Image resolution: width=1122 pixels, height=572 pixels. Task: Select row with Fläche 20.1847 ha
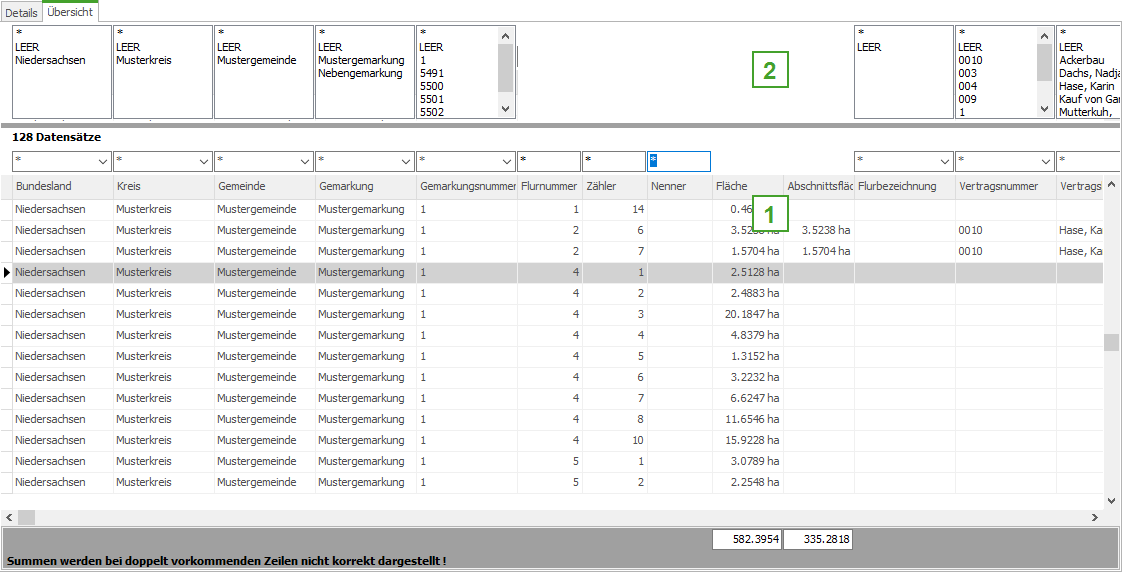point(746,314)
